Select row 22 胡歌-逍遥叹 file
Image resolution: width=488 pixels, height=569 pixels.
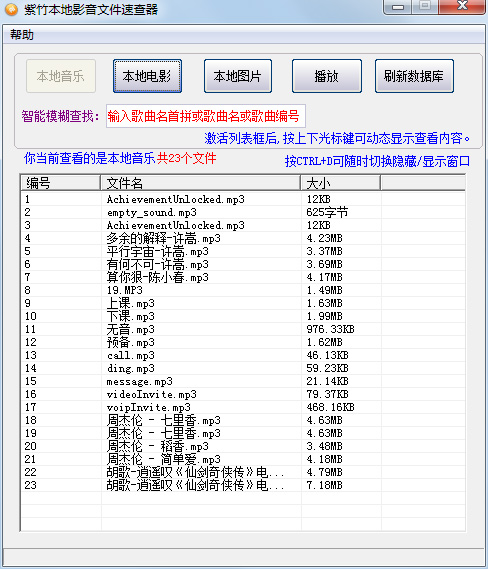[242, 472]
